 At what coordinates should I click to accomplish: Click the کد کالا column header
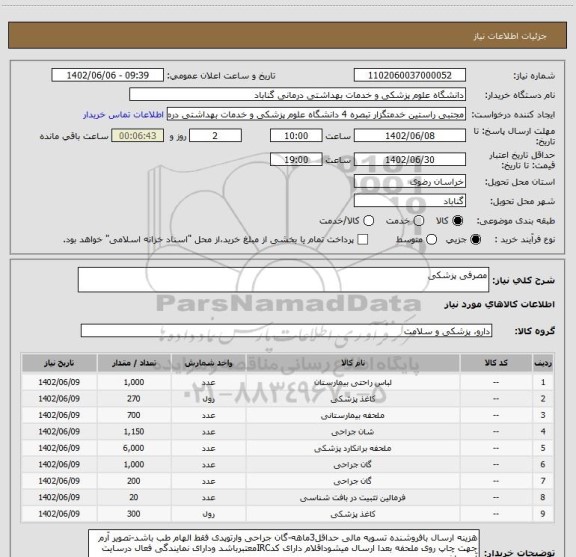point(496,363)
